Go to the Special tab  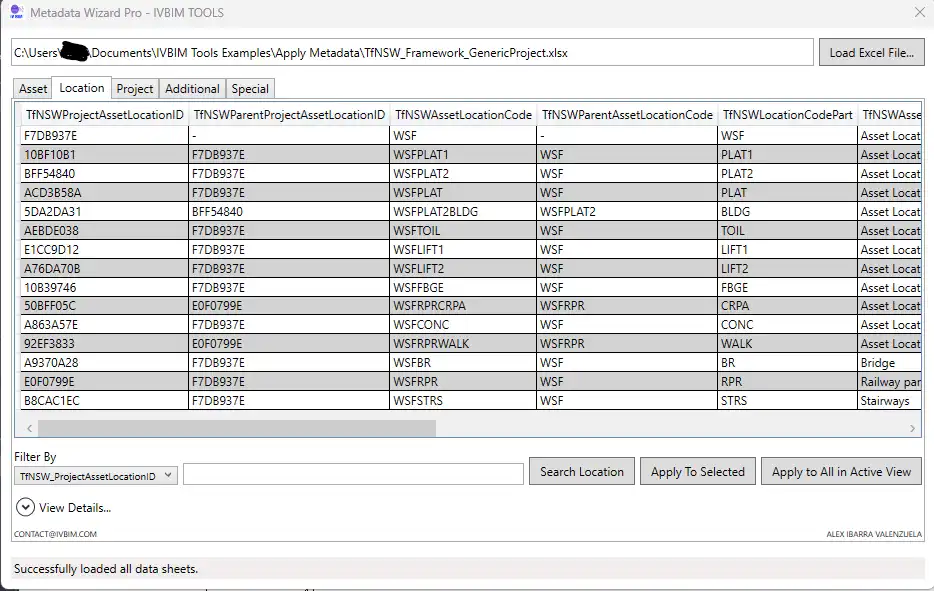(250, 89)
